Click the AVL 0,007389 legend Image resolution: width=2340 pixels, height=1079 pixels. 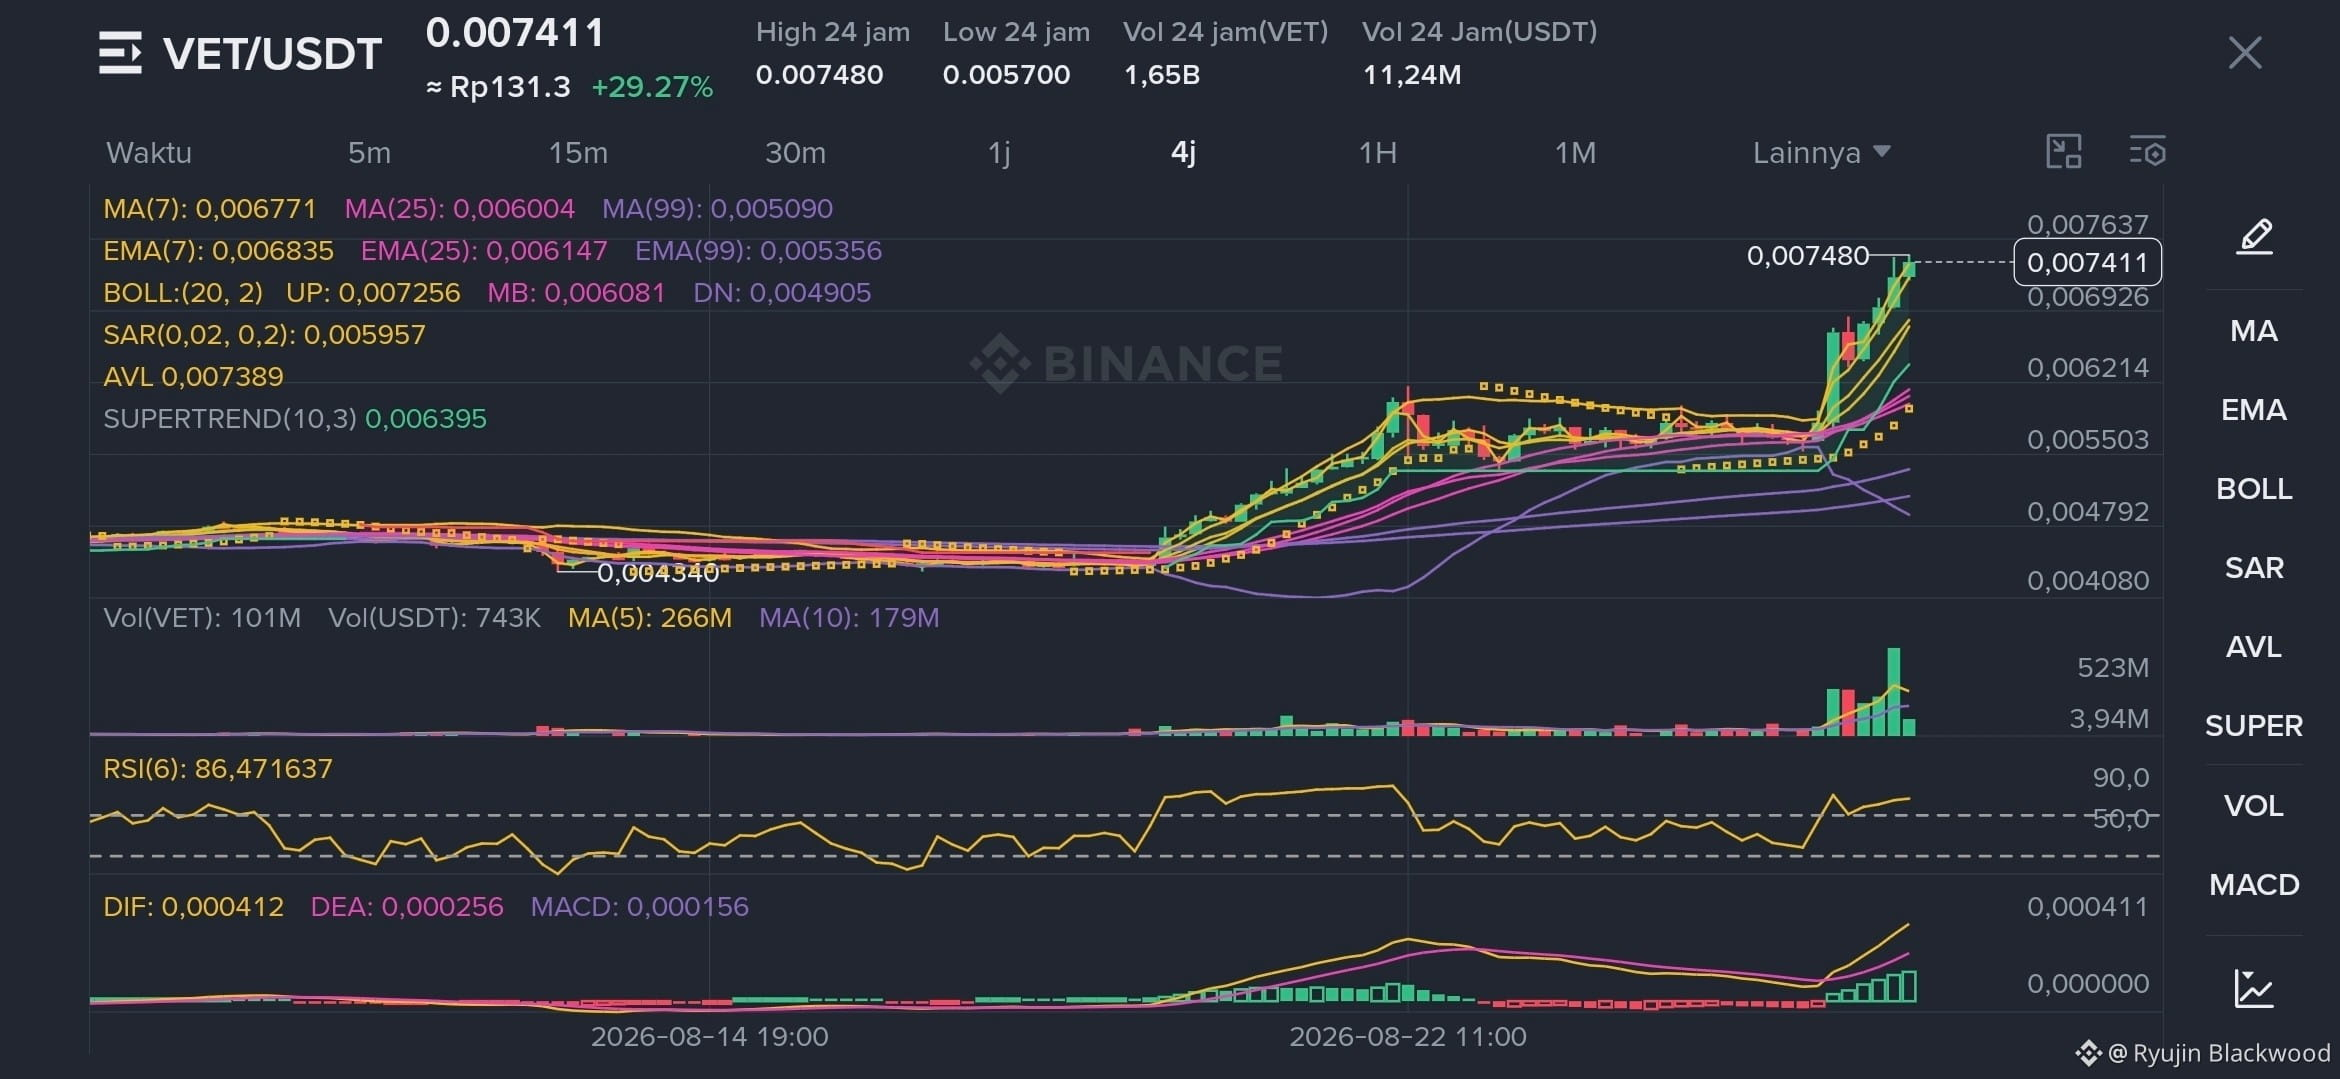193,377
